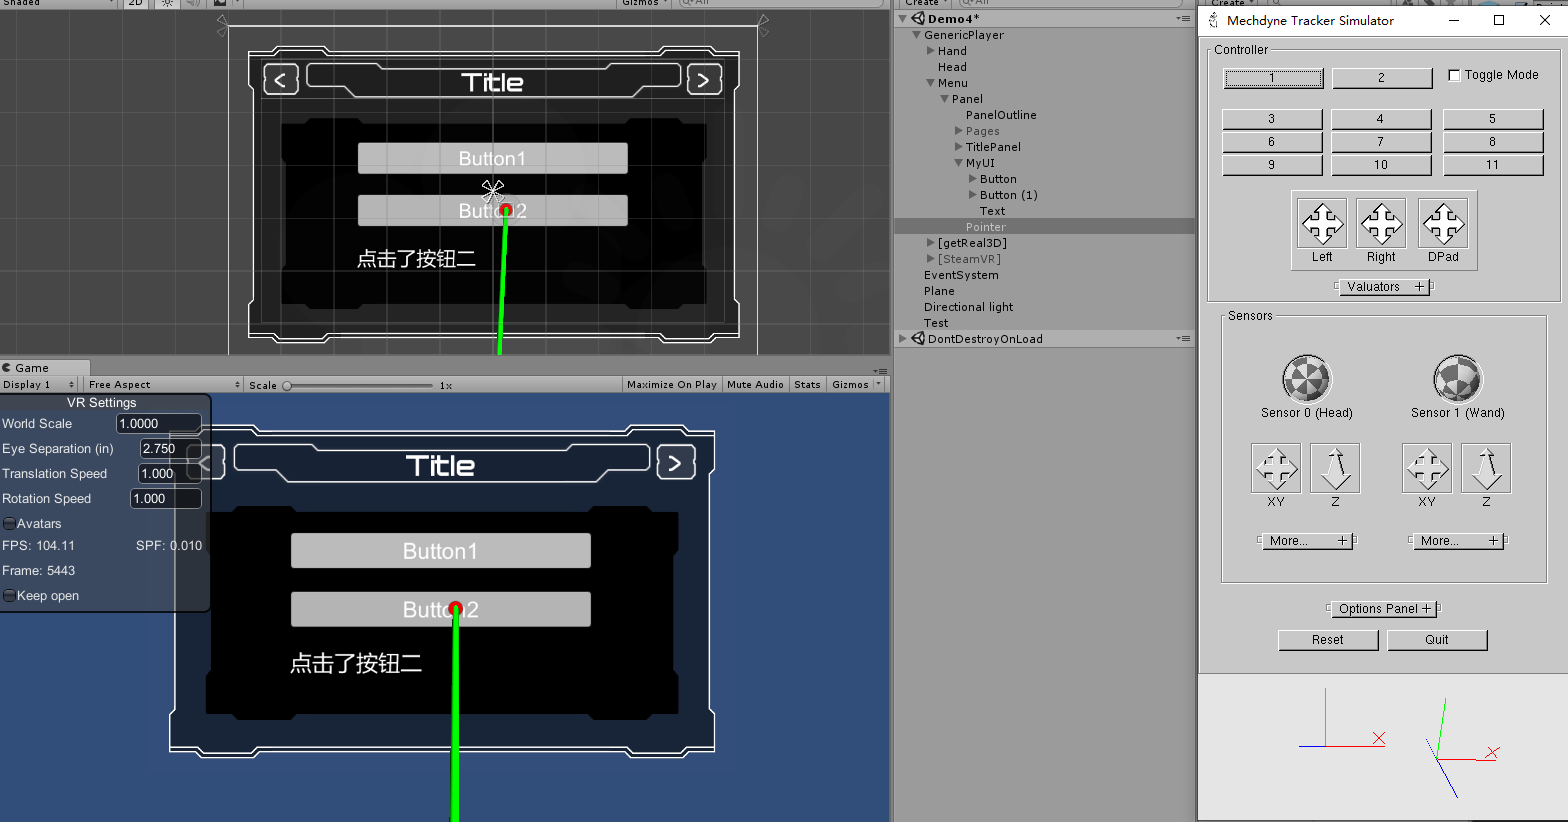The width and height of the screenshot is (1568, 822).
Task: Expand More options under Sensor 0
Action: pyautogui.click(x=1306, y=541)
